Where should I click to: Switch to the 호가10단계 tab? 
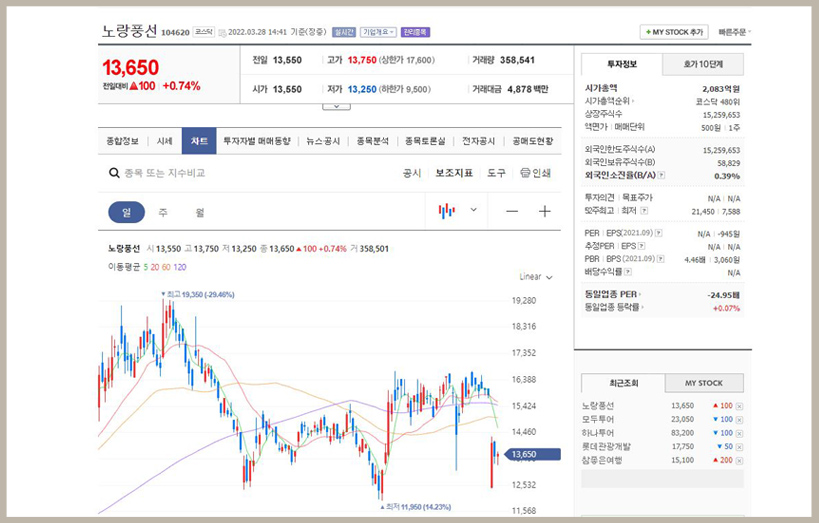[703, 64]
